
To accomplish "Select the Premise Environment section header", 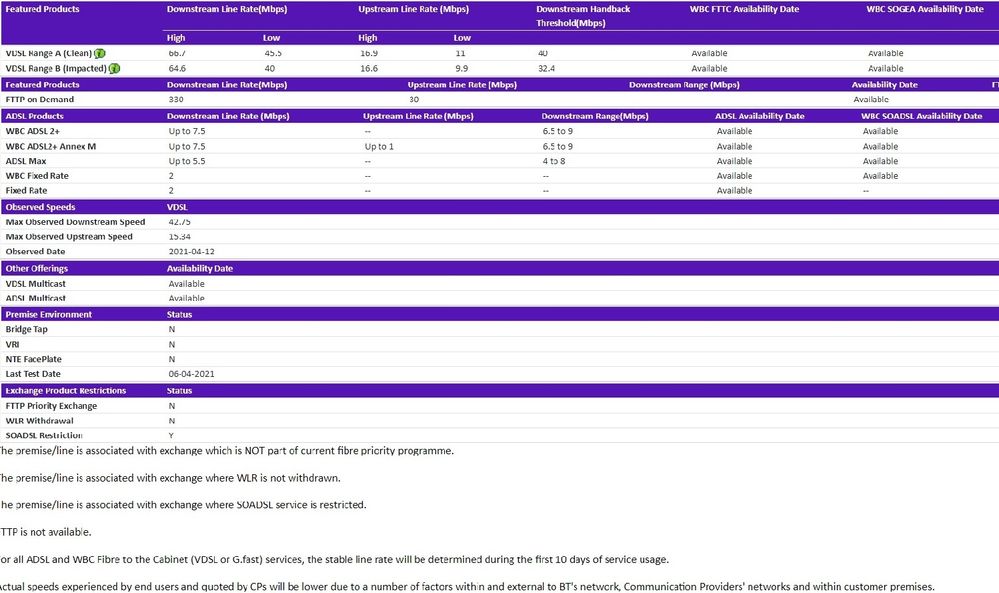I will 48,314.
